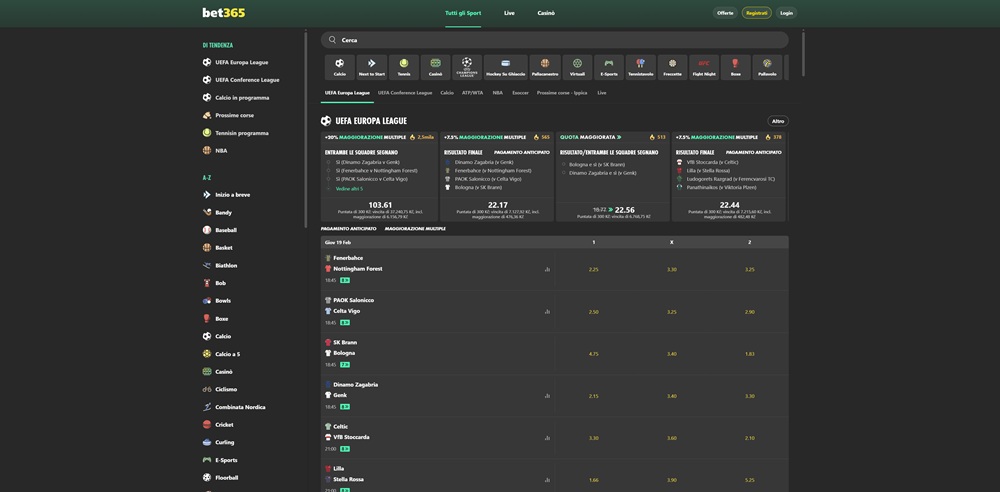Expand markets badge for PAOK Salonicco match

click(344, 323)
